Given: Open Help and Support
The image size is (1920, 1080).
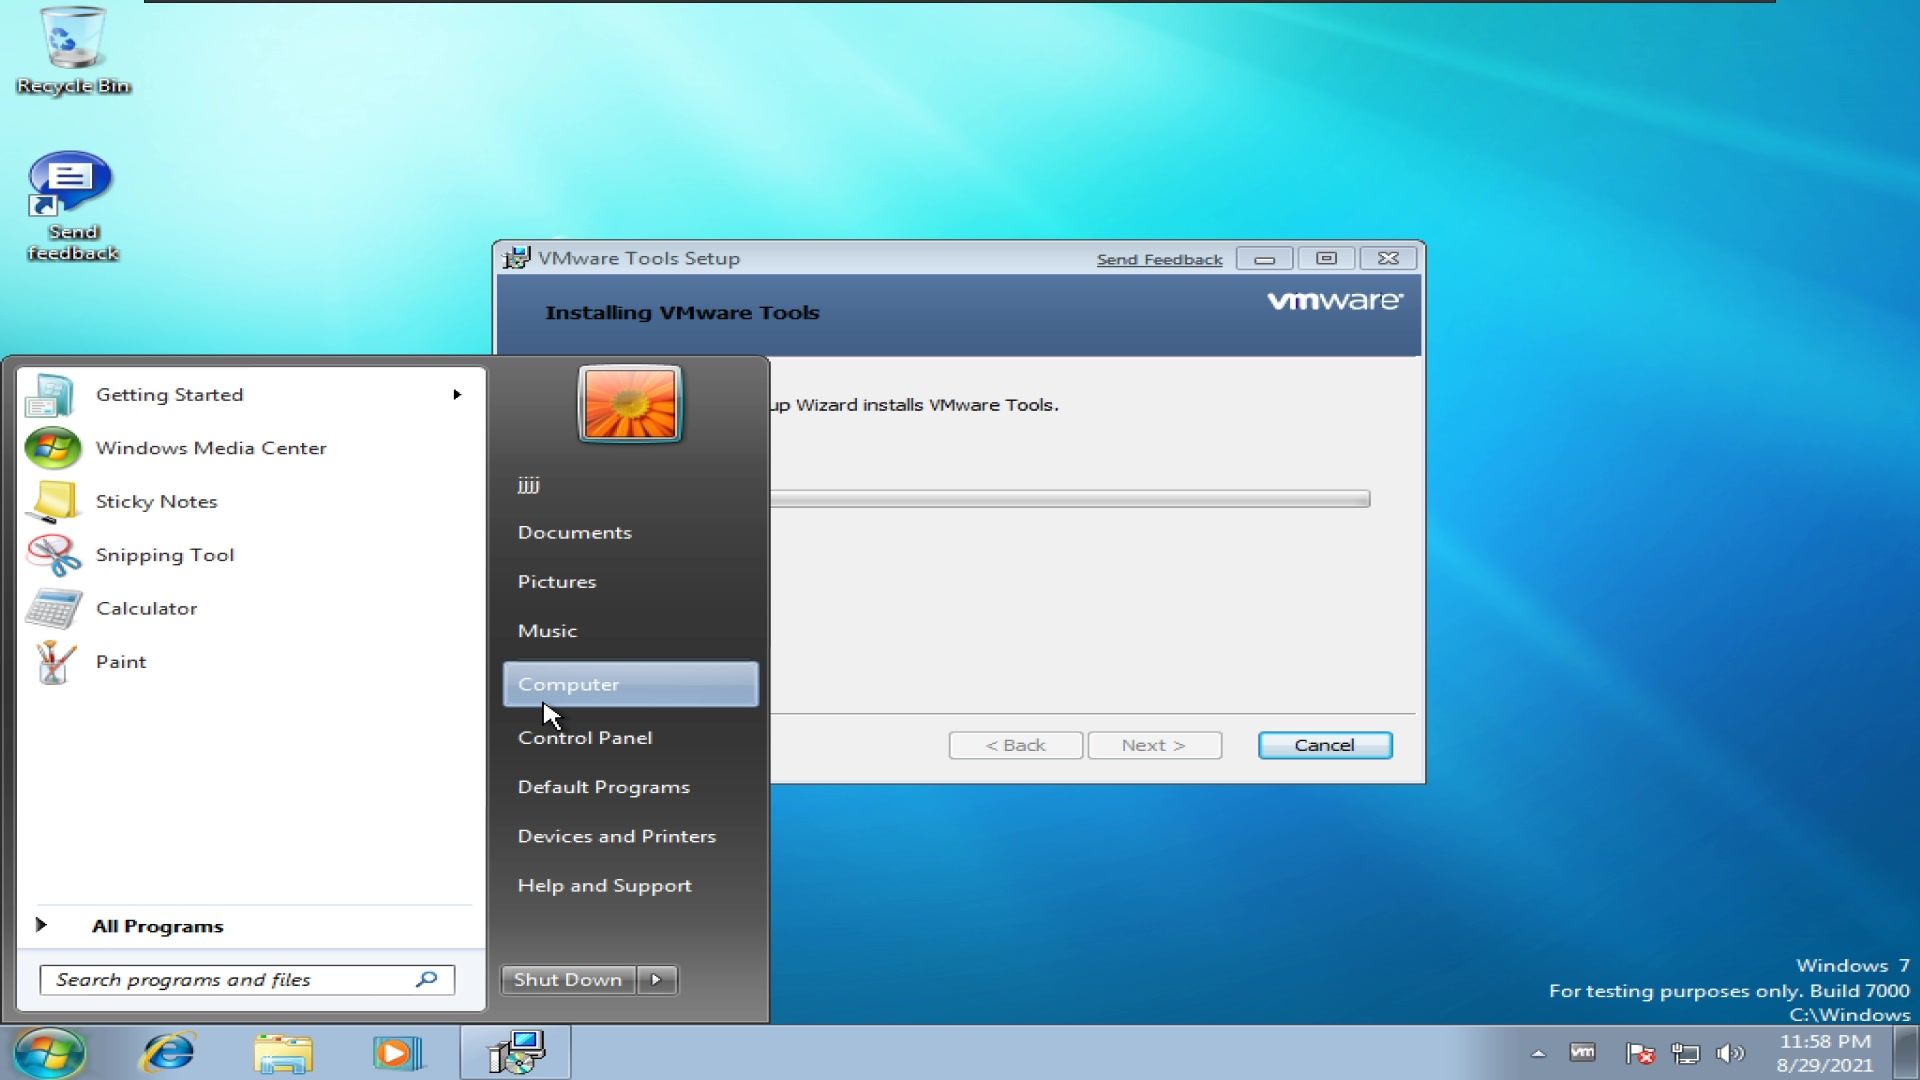Looking at the screenshot, I should (x=630, y=886).
